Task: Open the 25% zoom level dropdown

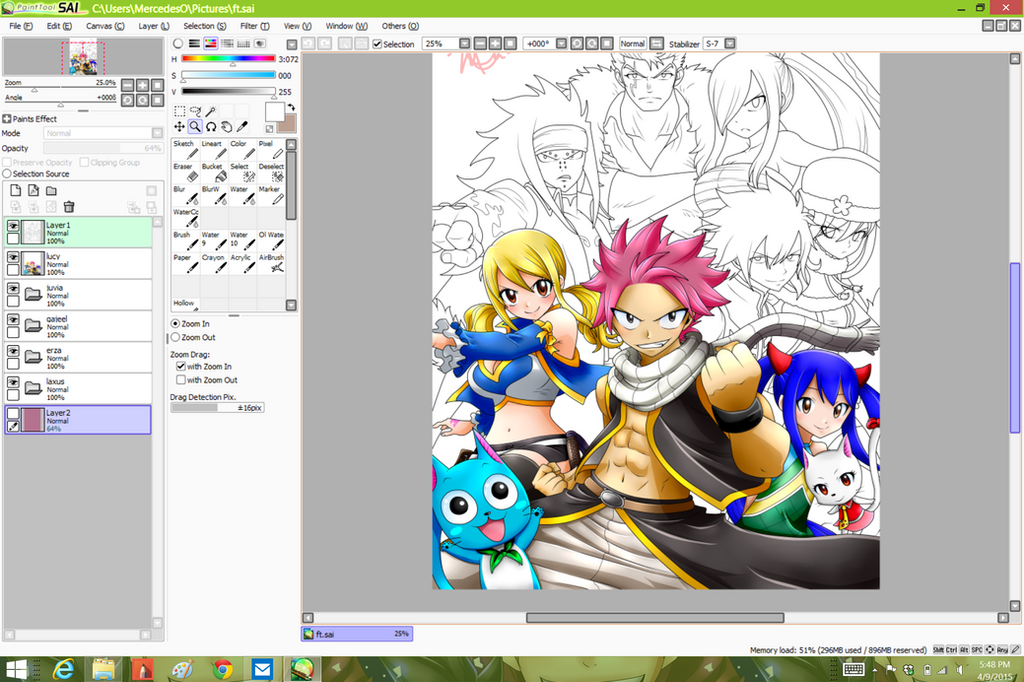Action: tap(464, 44)
